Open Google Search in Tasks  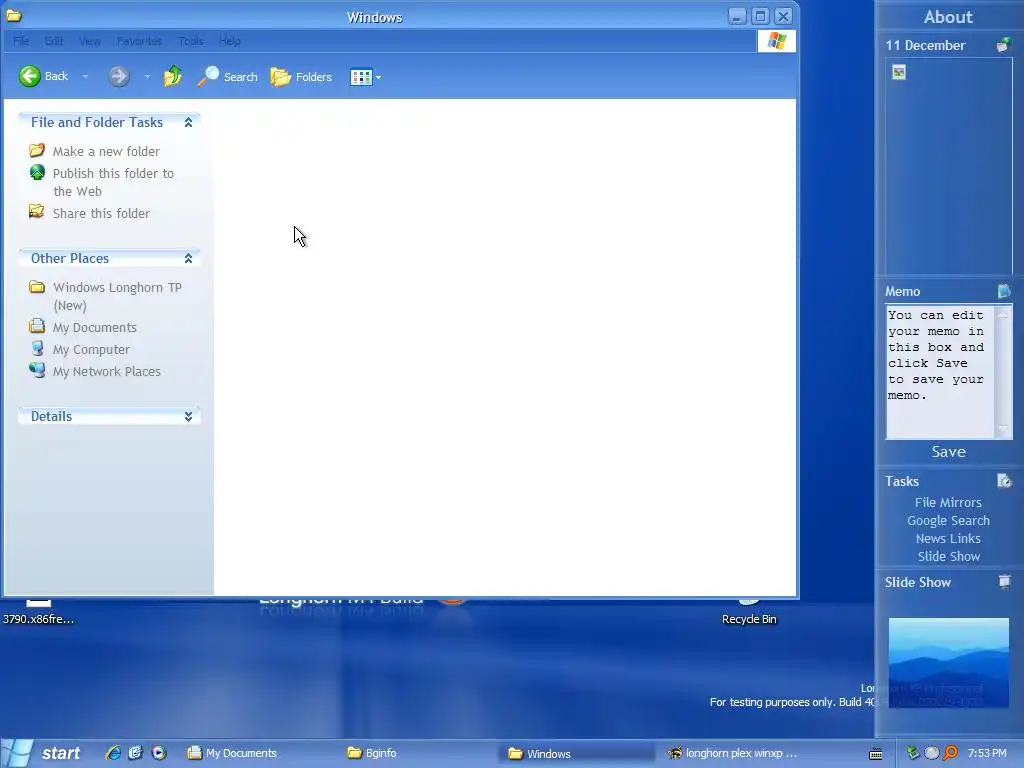tap(948, 521)
